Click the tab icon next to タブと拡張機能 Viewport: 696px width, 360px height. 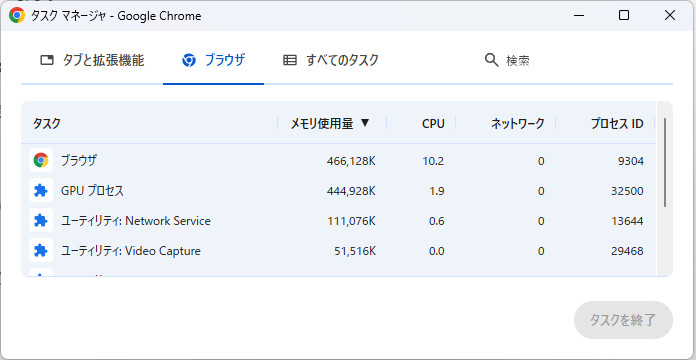[x=47, y=60]
